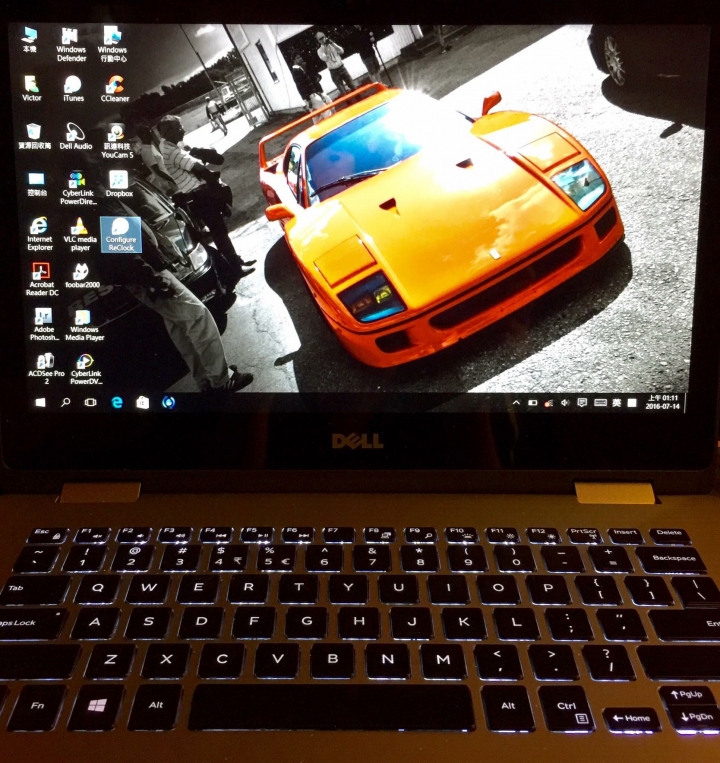Open the 本機 (This PC) desktop icon
The width and height of the screenshot is (720, 763).
pos(29,40)
